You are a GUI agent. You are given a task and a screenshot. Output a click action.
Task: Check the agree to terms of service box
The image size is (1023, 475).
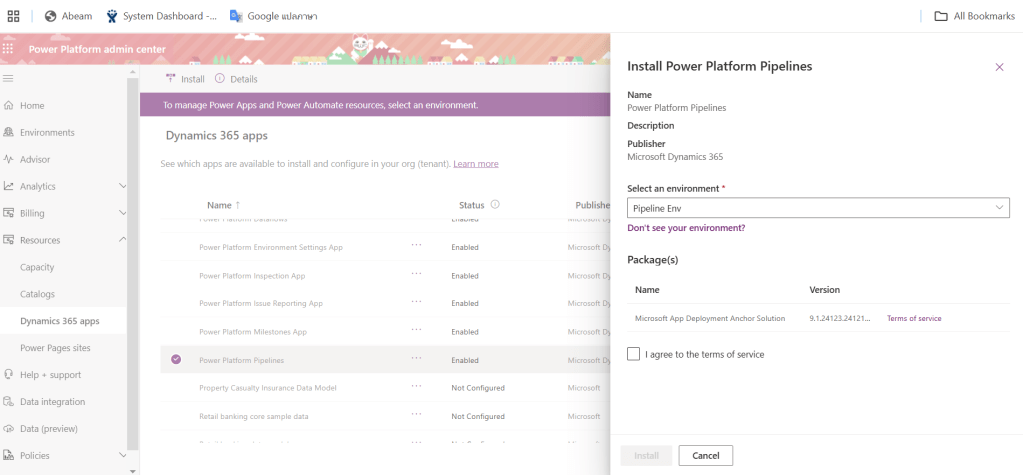(634, 354)
